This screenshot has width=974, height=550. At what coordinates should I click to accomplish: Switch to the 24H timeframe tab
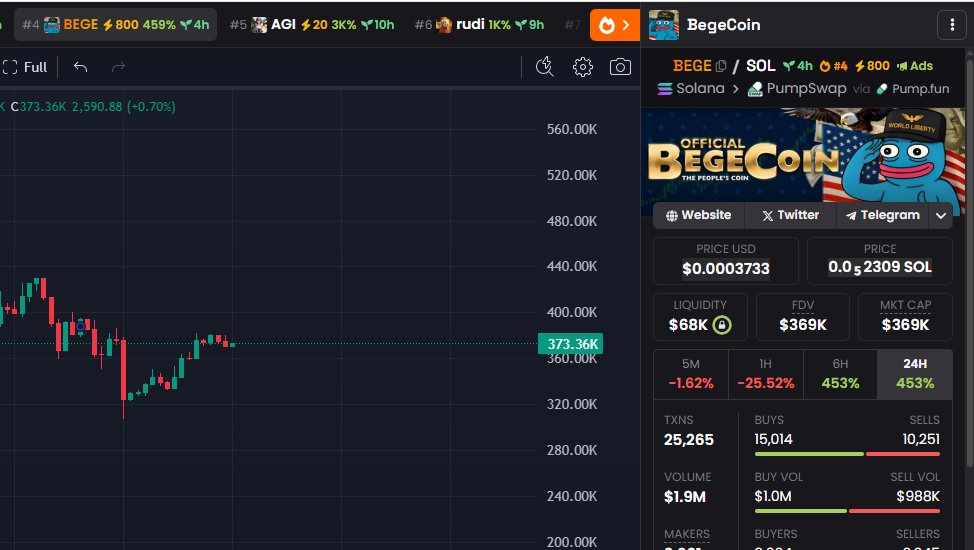click(x=914, y=374)
